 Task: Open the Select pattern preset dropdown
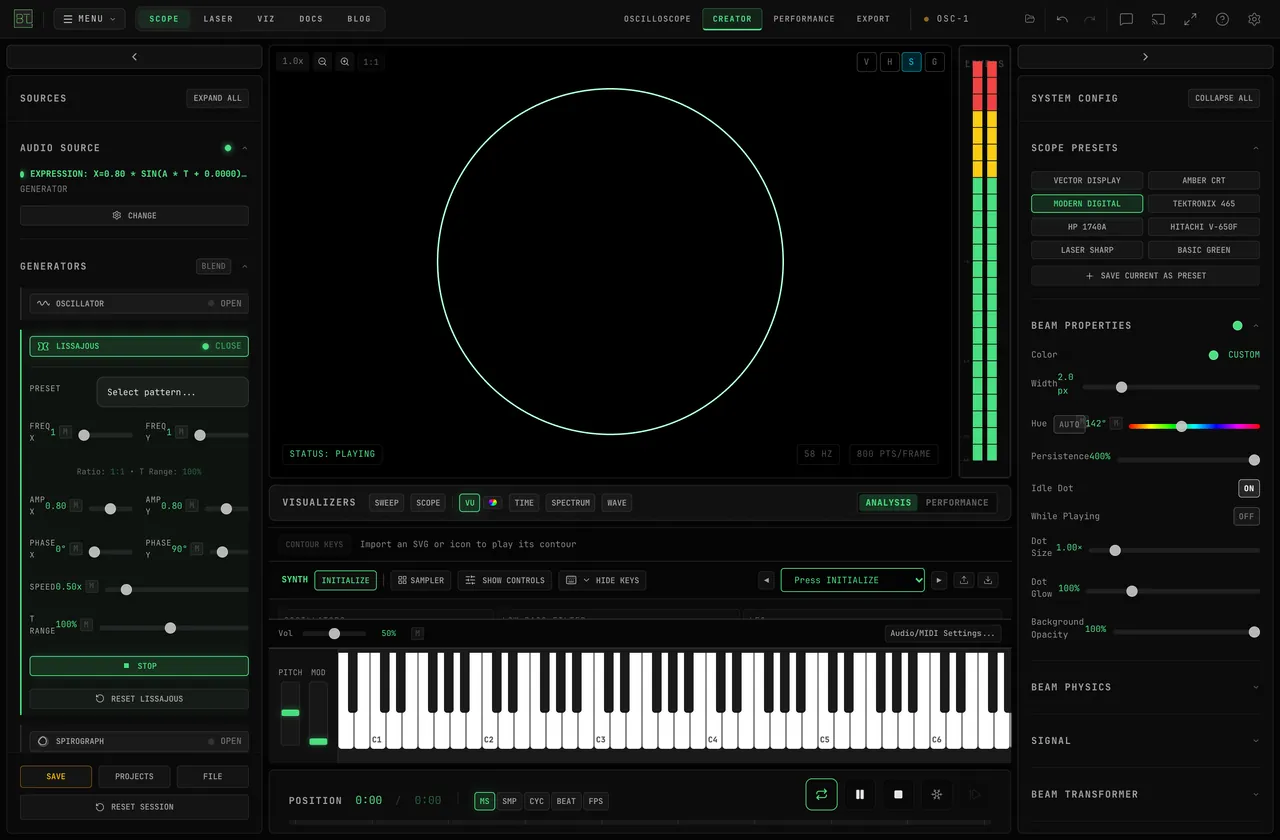173,392
